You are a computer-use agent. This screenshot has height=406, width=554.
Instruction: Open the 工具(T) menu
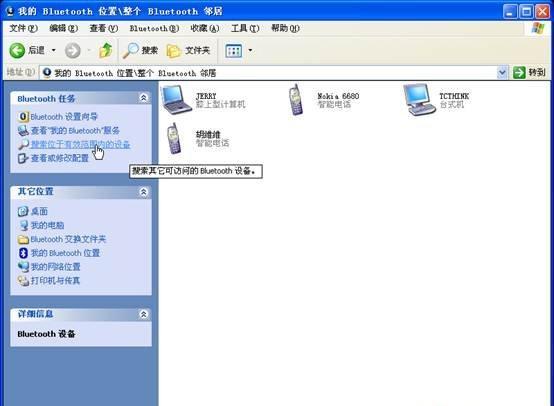coord(245,28)
